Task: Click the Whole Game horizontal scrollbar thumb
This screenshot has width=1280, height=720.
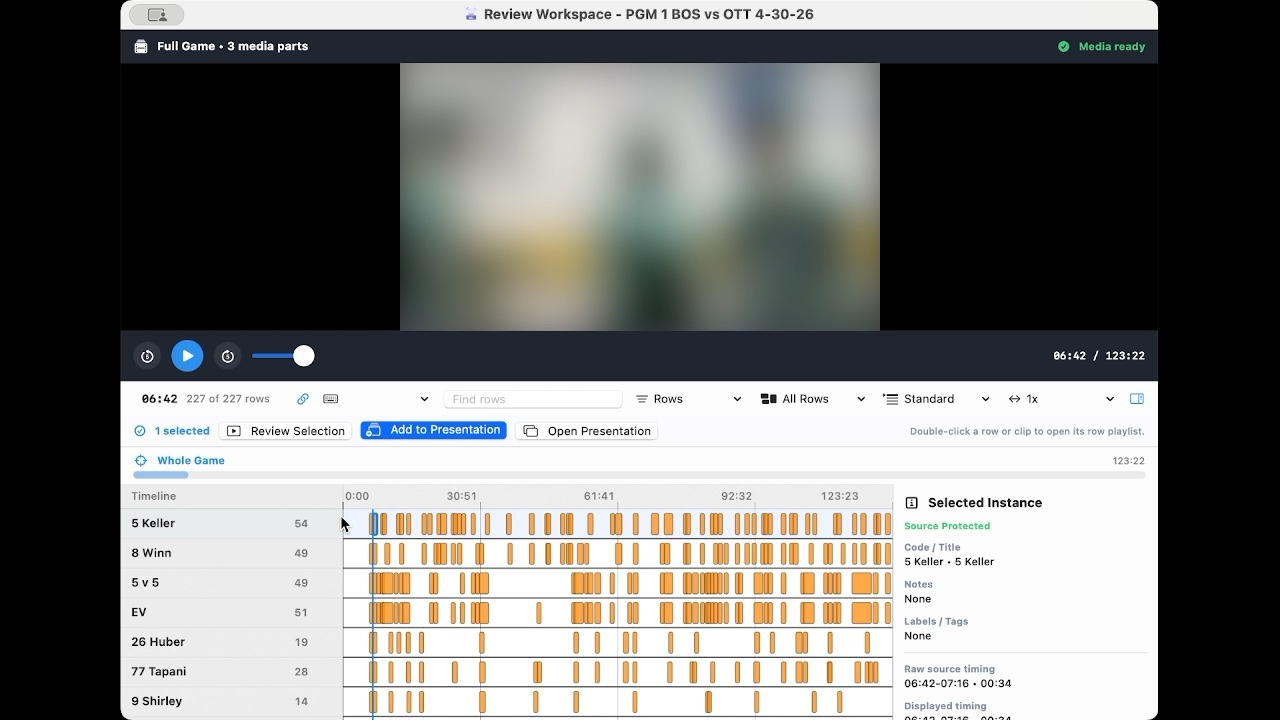Action: click(161, 475)
